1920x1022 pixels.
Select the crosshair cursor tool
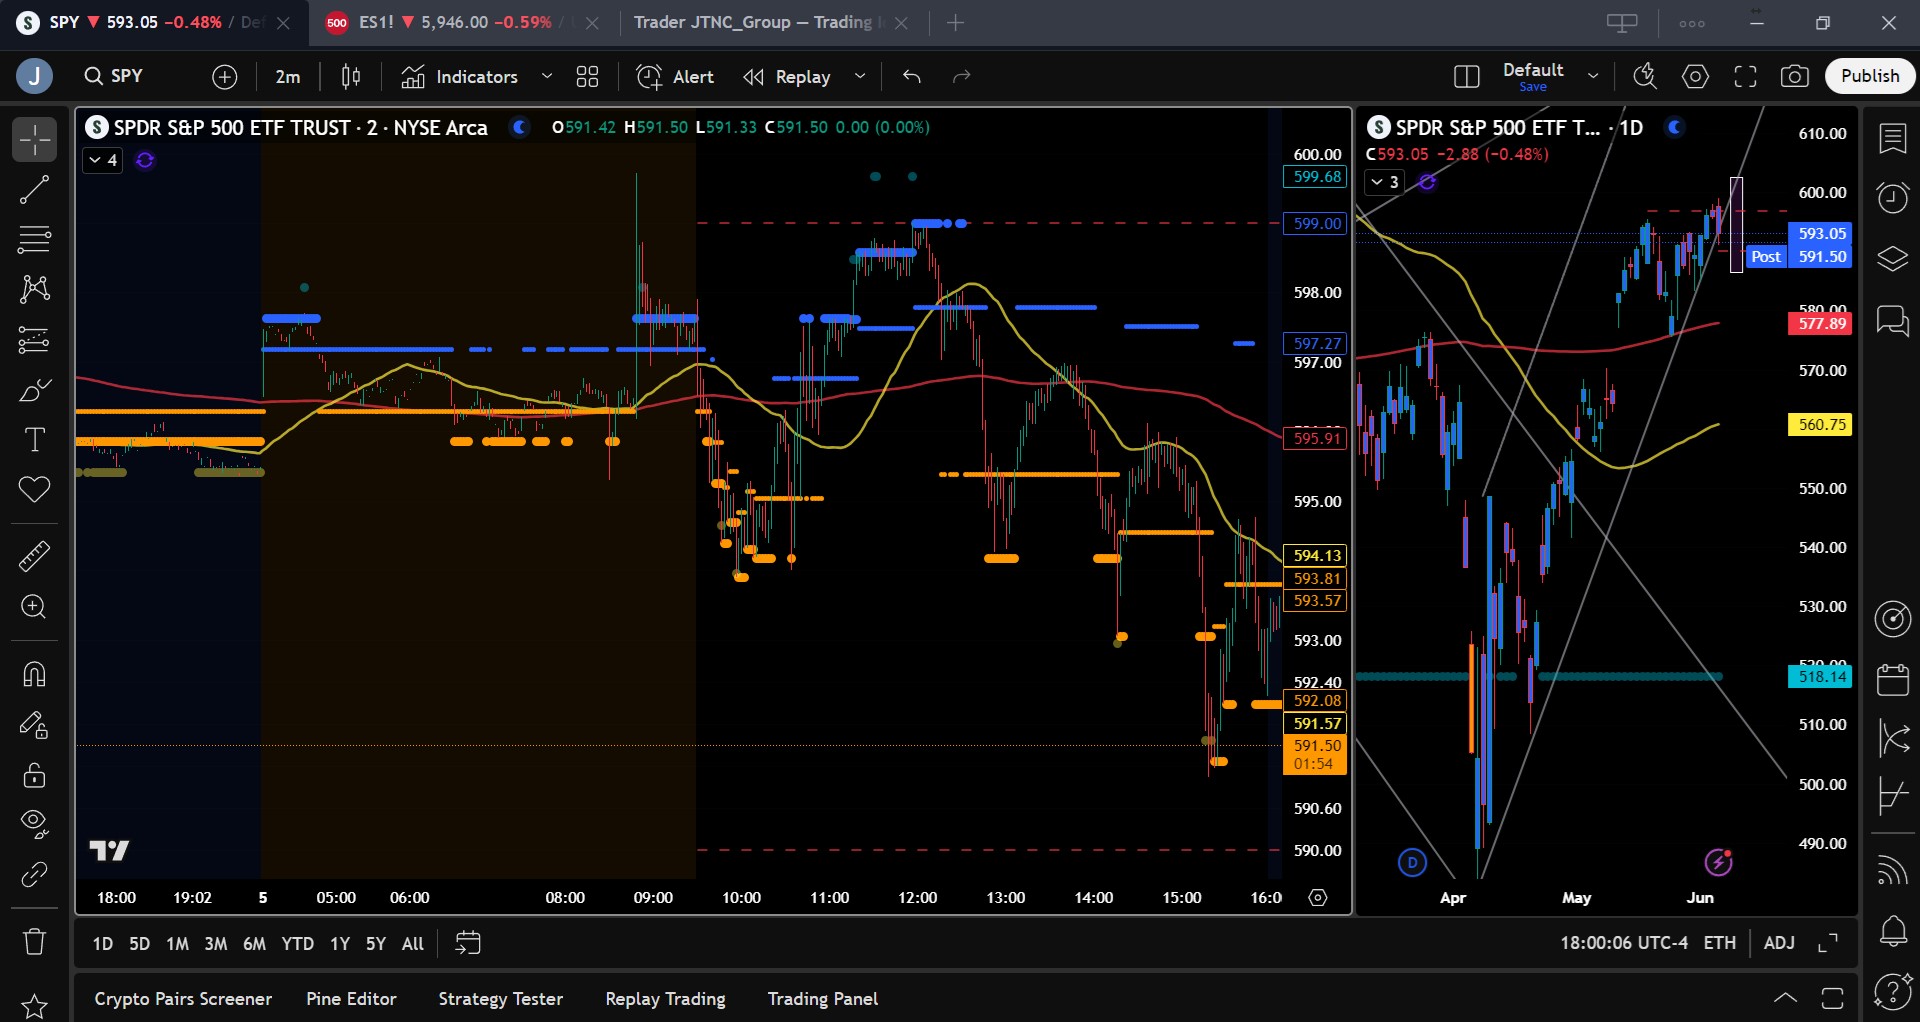34,139
